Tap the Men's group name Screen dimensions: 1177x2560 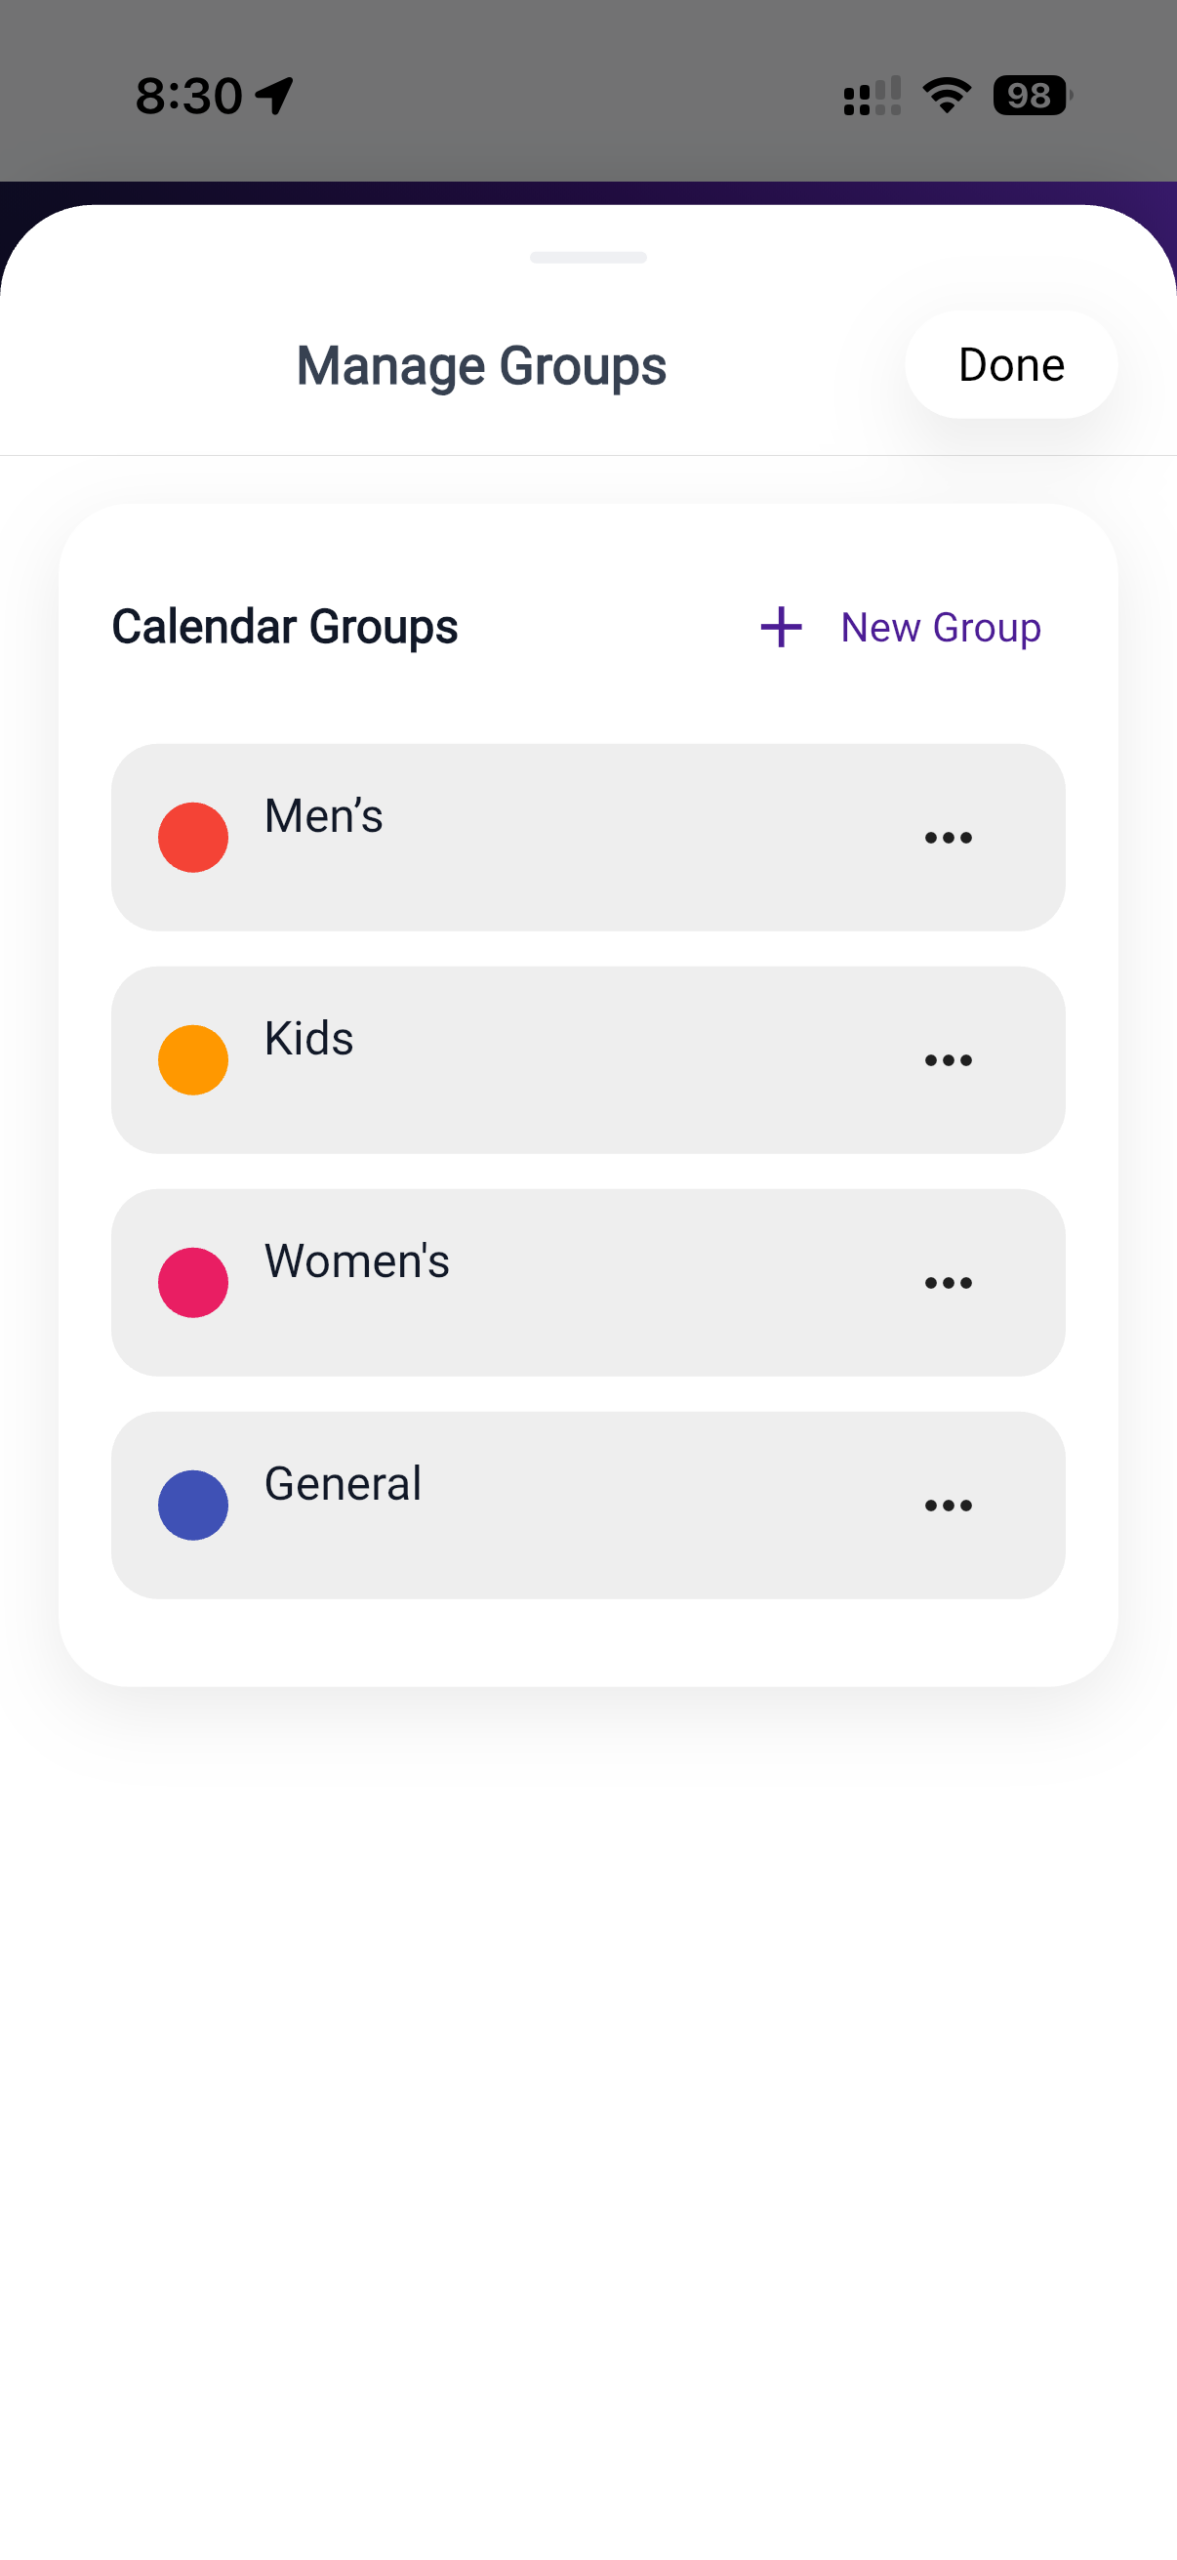323,816
